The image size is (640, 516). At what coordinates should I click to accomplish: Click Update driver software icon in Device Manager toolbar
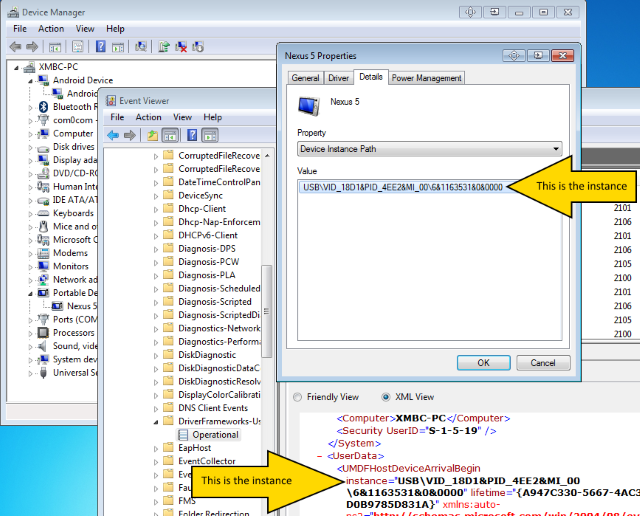[164, 47]
